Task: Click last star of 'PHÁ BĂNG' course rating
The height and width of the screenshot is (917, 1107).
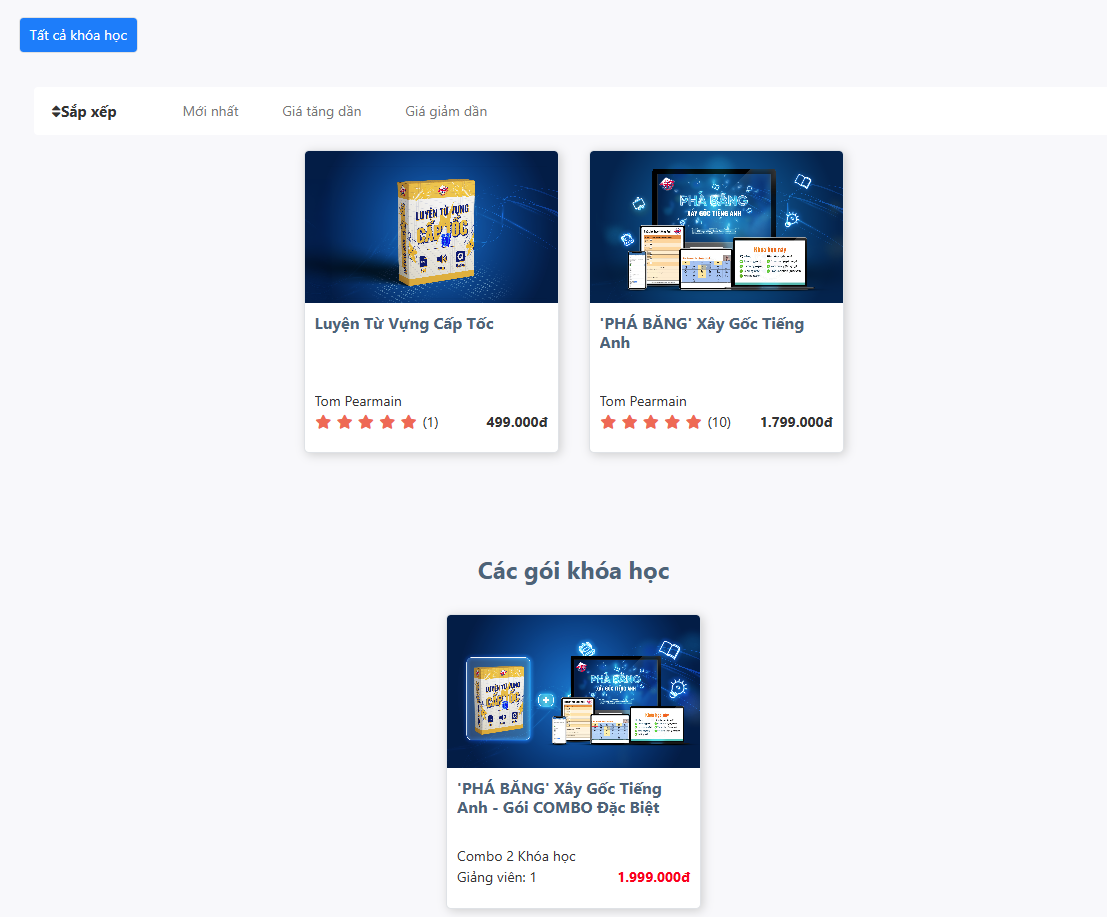Action: (693, 422)
